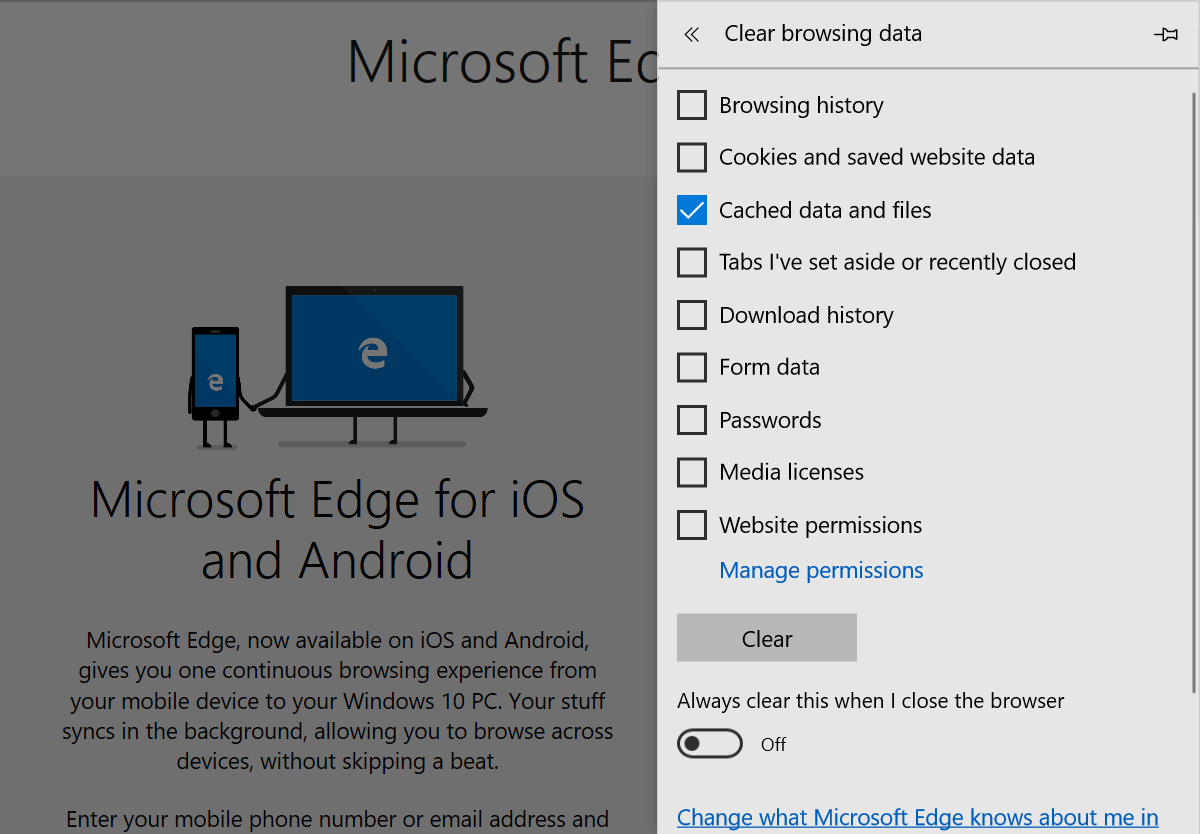Turn on Always clear when closing browser
This screenshot has width=1200, height=834.
click(x=710, y=744)
